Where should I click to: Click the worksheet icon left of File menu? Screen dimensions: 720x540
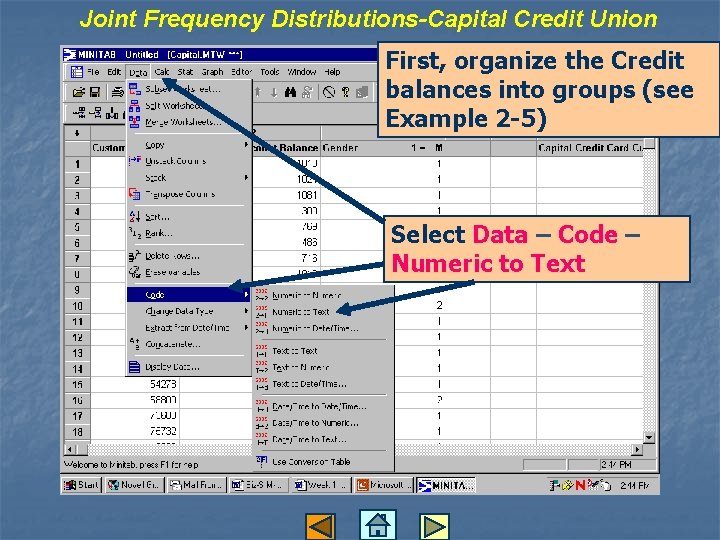click(77, 72)
